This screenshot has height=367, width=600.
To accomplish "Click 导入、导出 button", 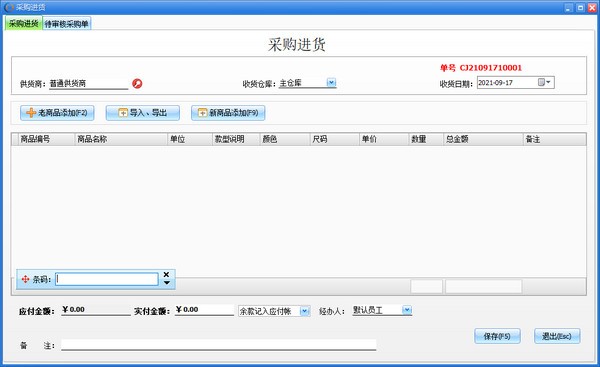I will coord(142,113).
